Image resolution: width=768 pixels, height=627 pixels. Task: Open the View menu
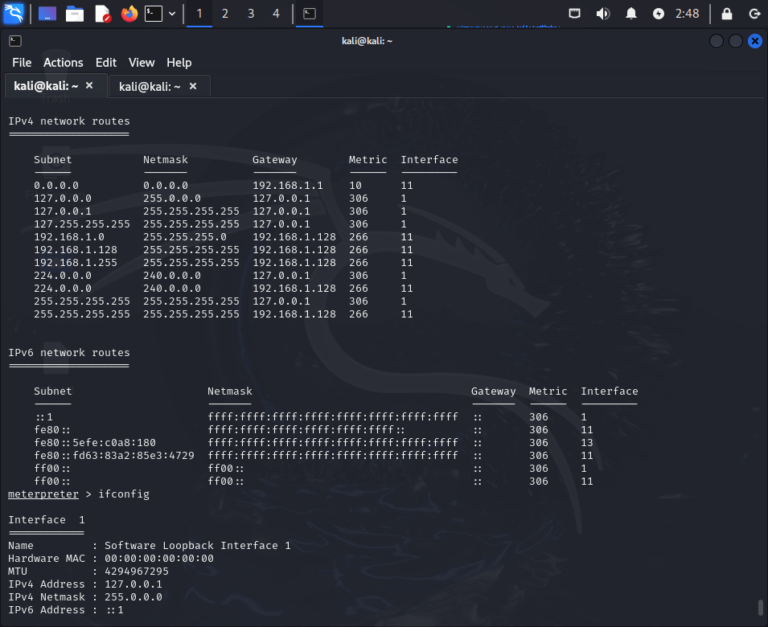[x=142, y=62]
